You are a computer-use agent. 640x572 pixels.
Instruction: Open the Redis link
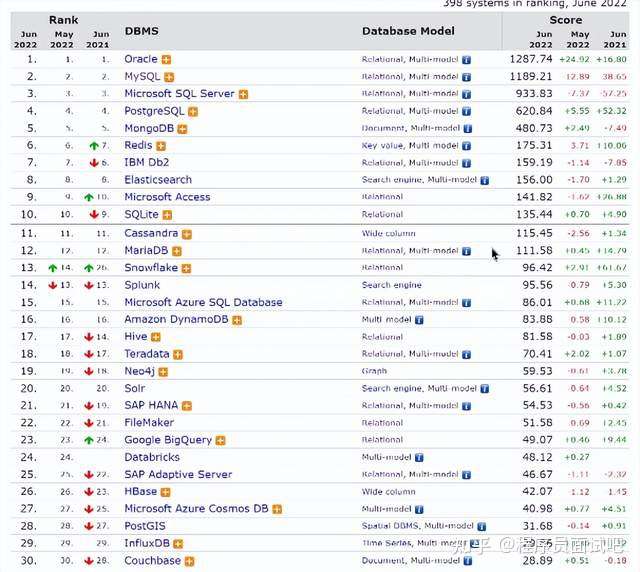click(x=138, y=145)
